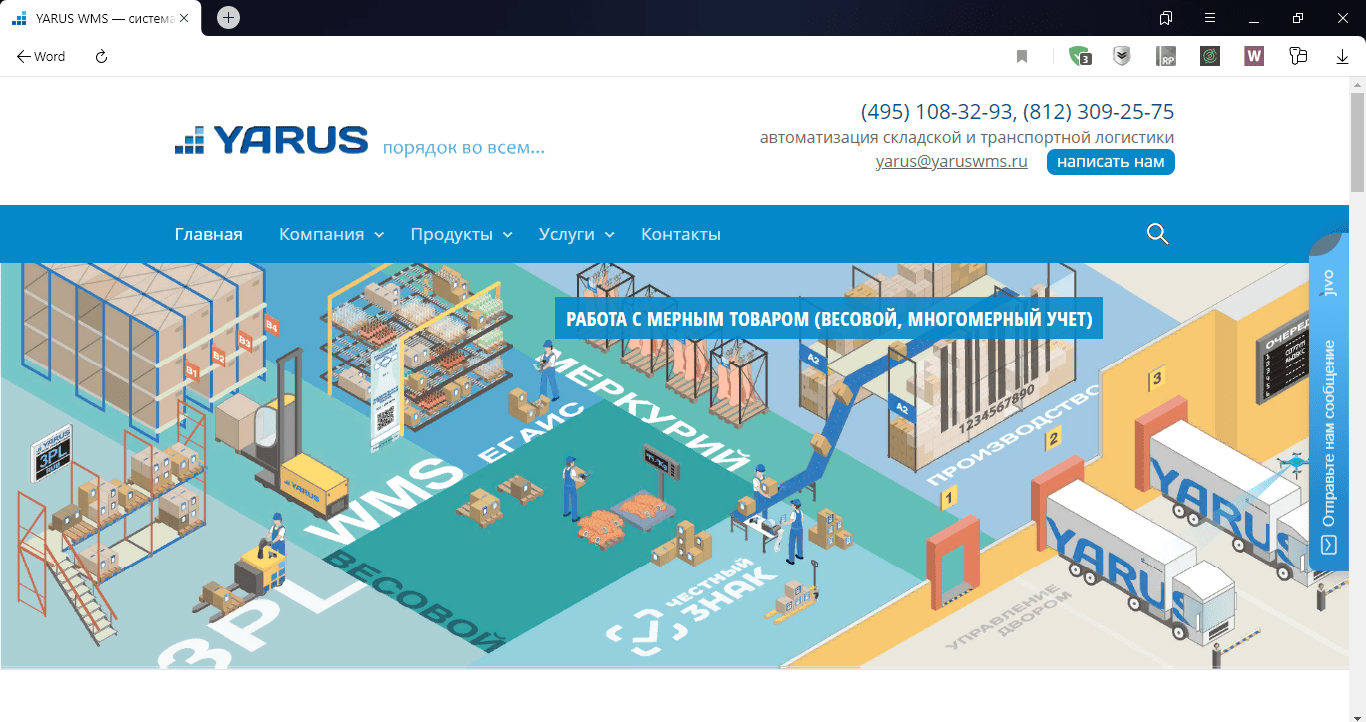Open the password keys manager icon
Image resolution: width=1366 pixels, height=722 pixels.
click(1298, 57)
